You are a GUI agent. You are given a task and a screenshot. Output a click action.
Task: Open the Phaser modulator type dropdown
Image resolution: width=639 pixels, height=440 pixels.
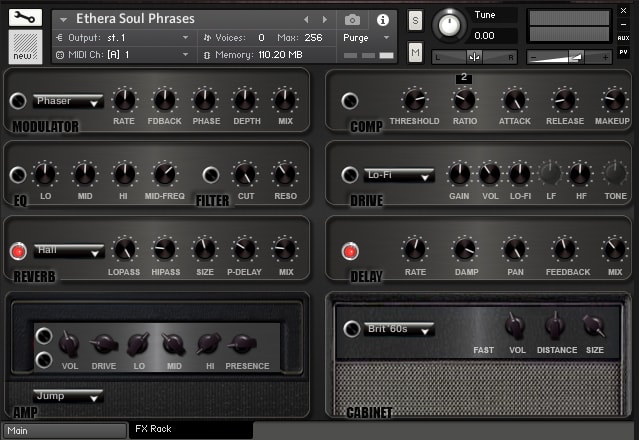[68, 101]
